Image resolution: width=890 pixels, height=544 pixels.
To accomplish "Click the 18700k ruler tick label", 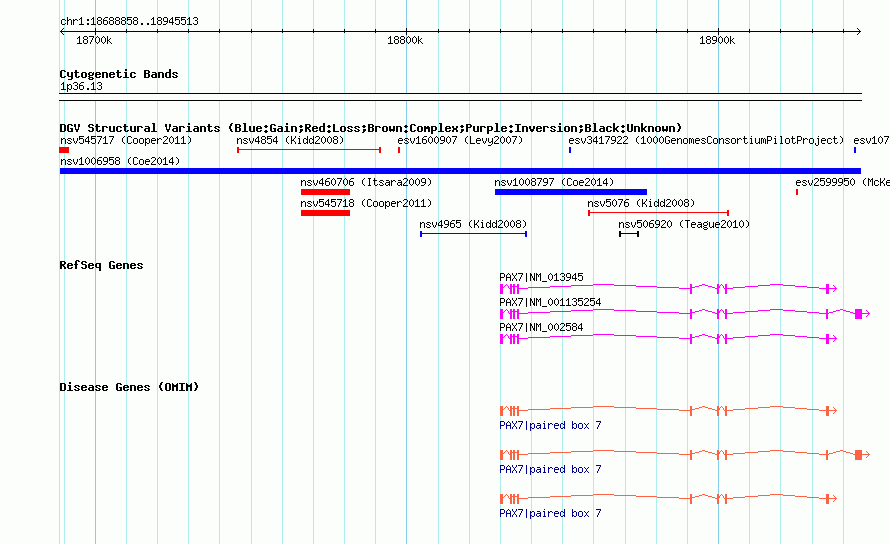I will pos(94,40).
